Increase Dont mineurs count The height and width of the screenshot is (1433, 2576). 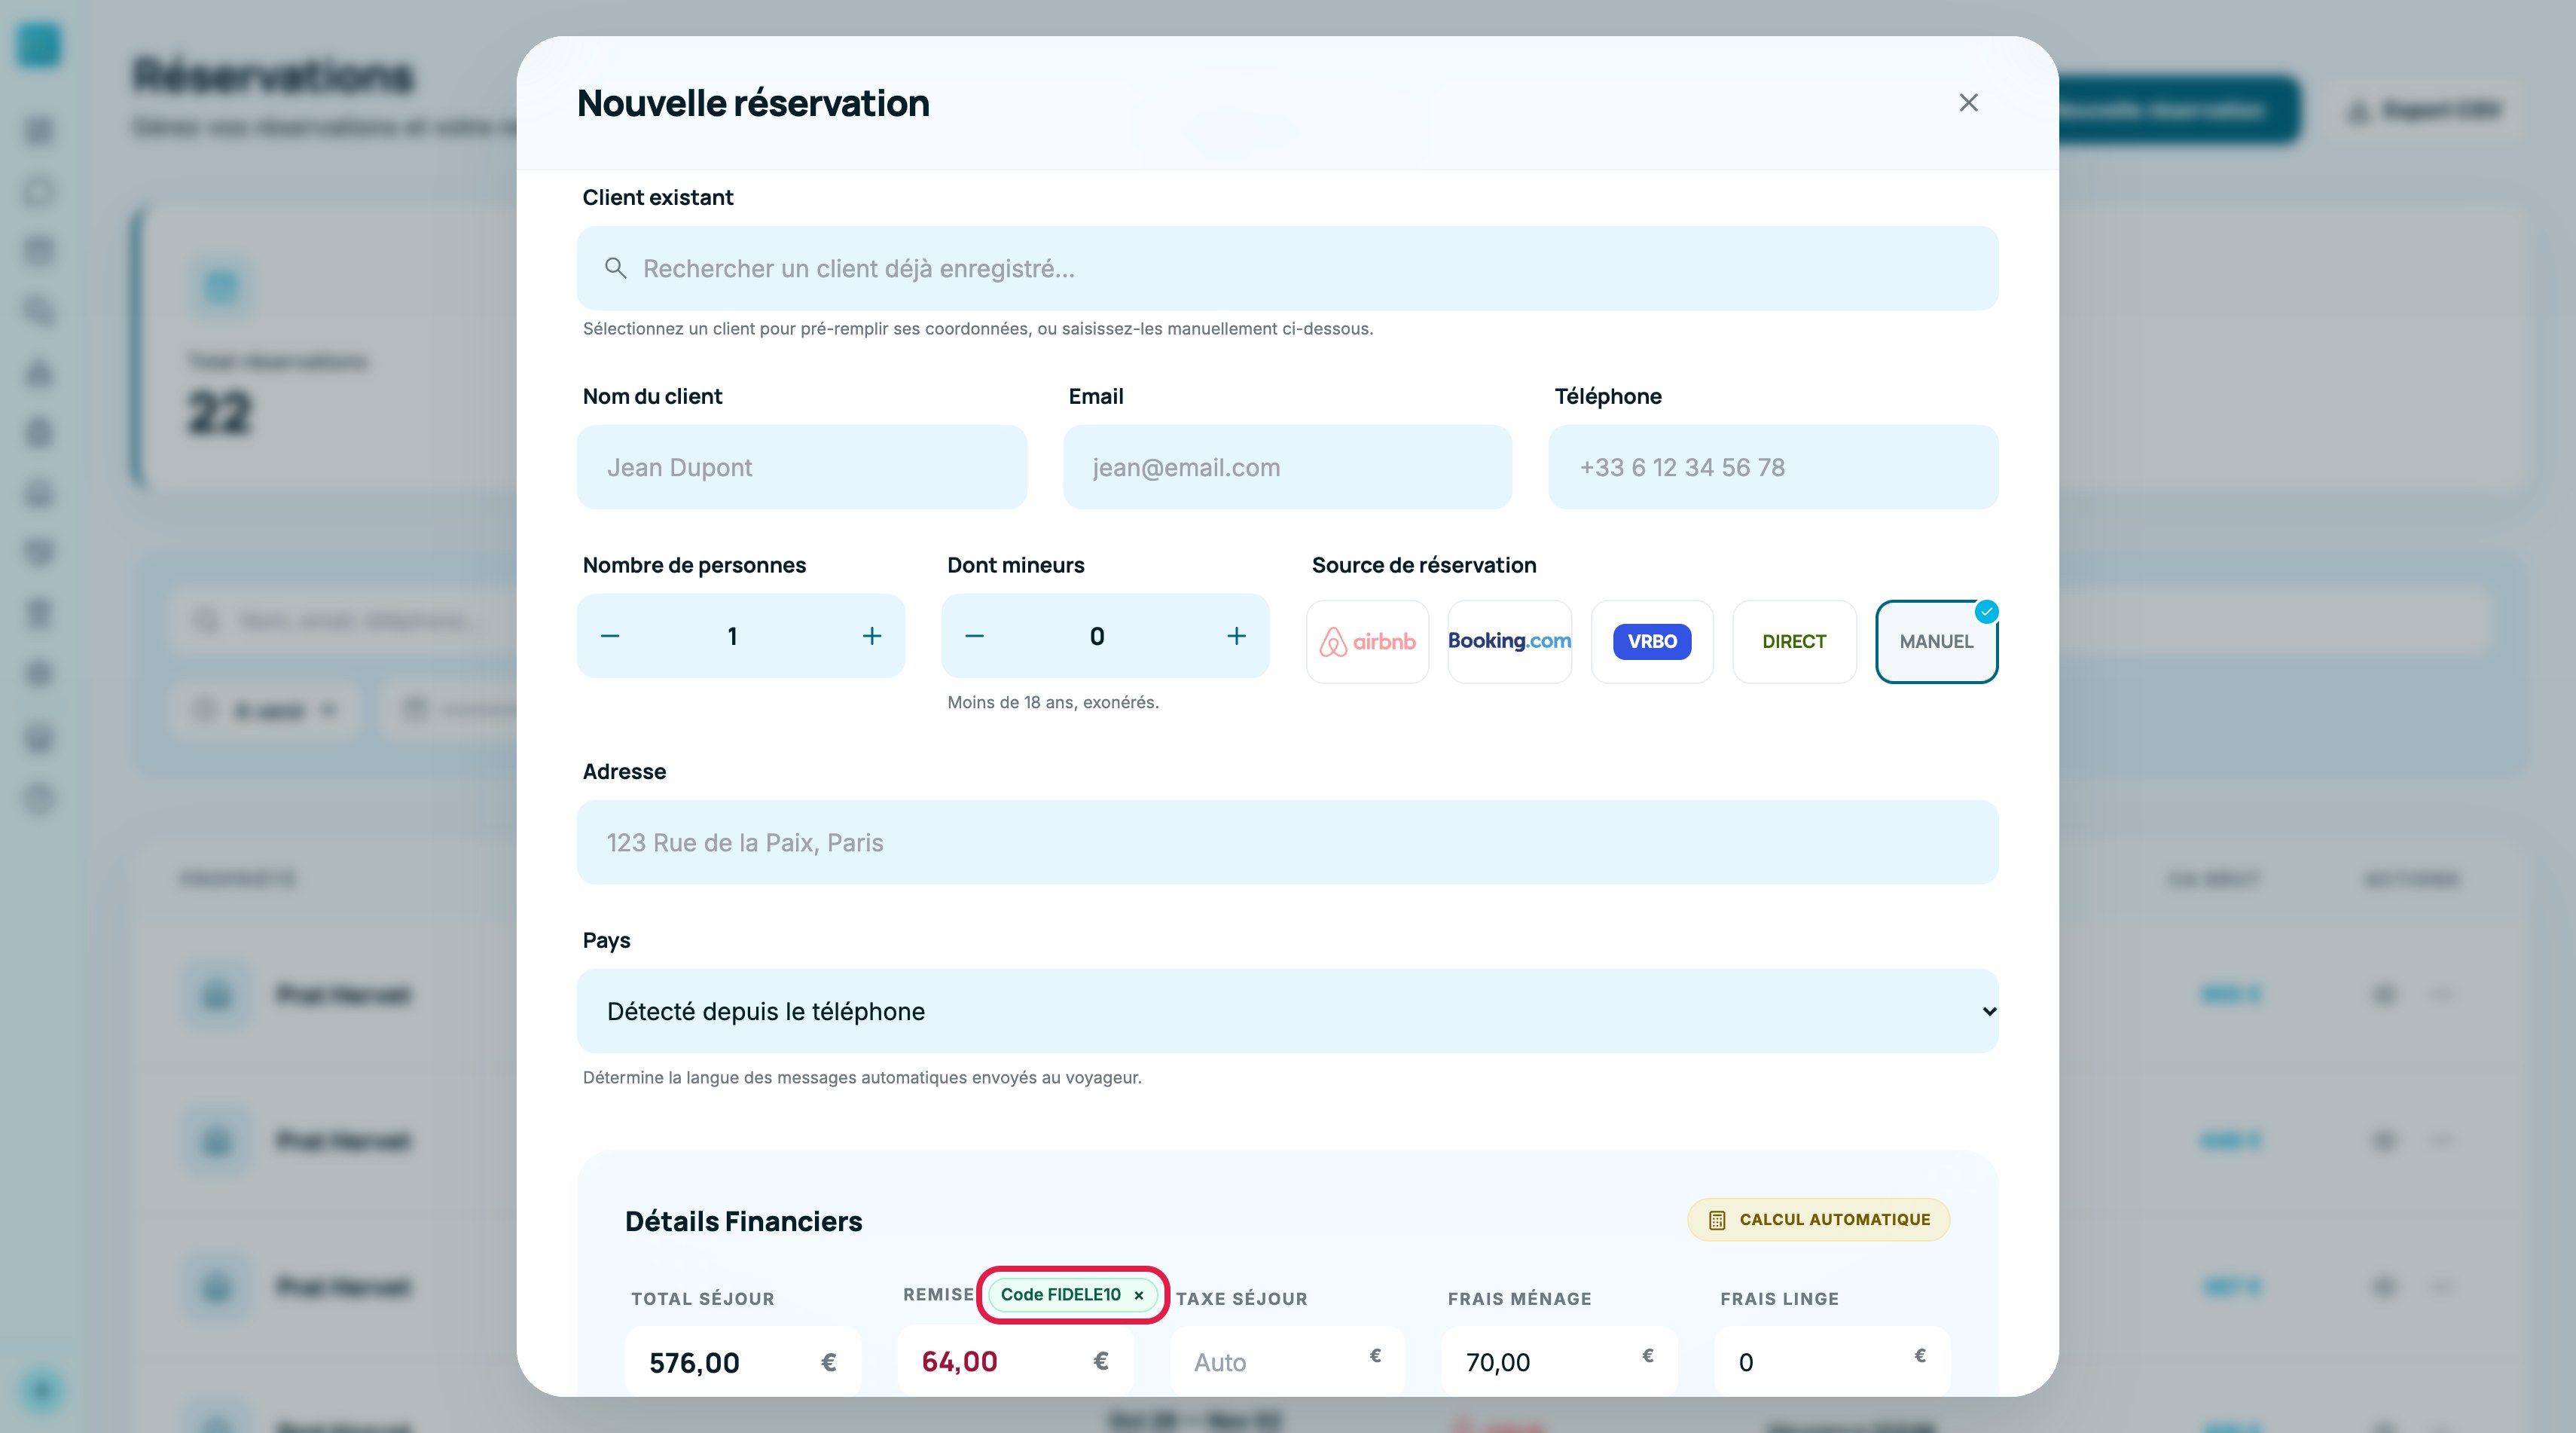pos(1236,636)
